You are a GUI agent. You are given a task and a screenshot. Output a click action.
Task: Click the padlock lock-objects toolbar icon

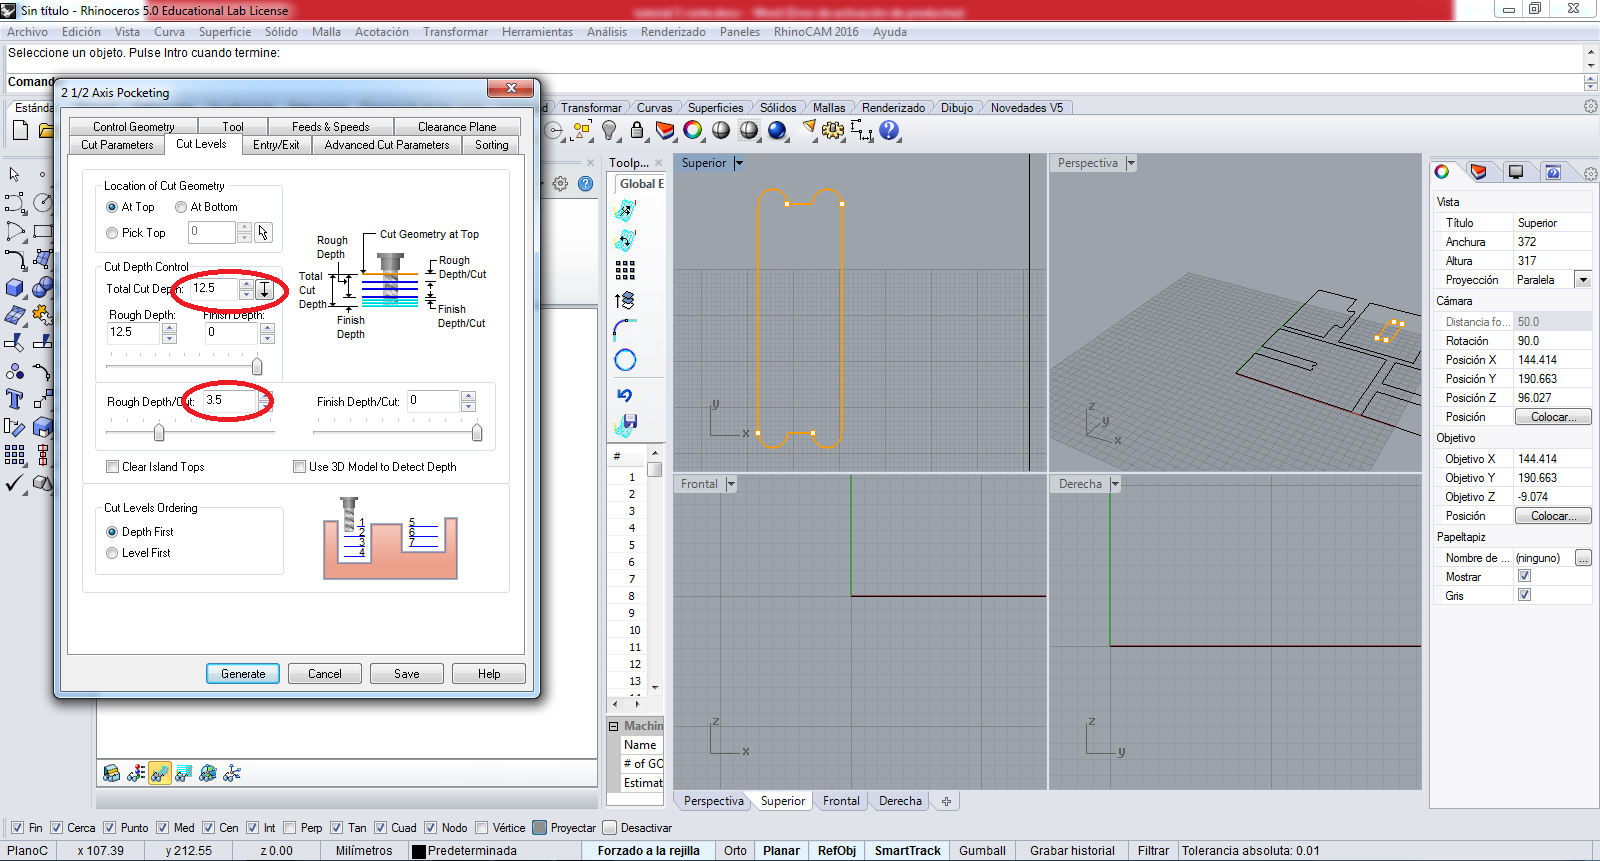point(637,130)
